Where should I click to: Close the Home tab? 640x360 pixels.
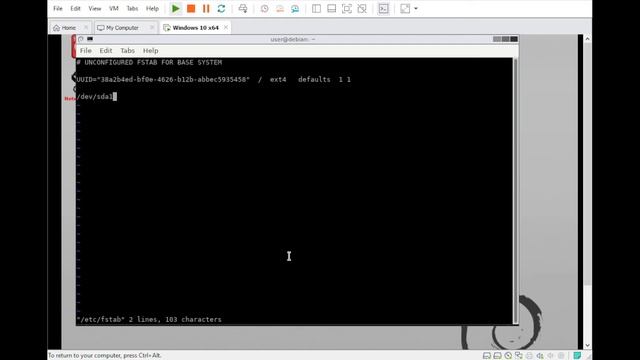point(86,27)
